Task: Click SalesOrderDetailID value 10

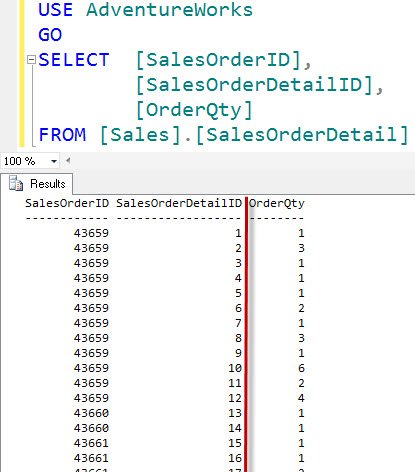Action: pos(235,368)
